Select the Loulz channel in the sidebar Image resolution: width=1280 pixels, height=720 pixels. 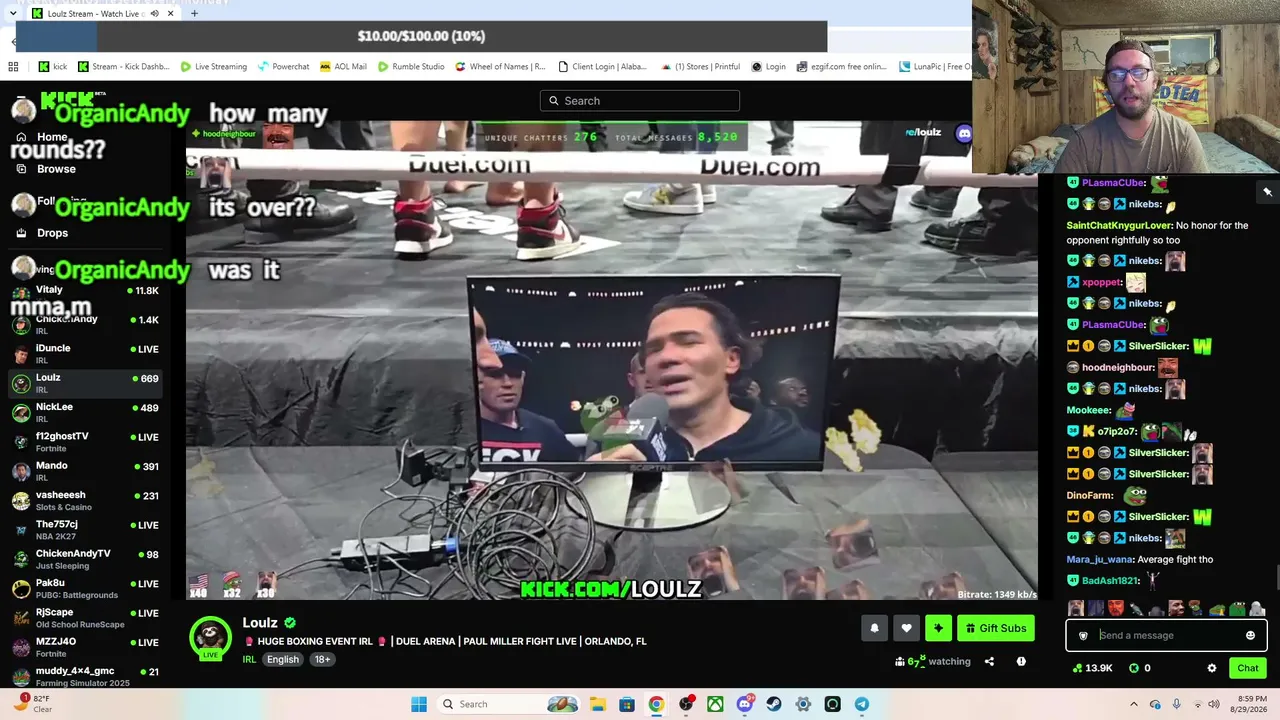pos(85,383)
